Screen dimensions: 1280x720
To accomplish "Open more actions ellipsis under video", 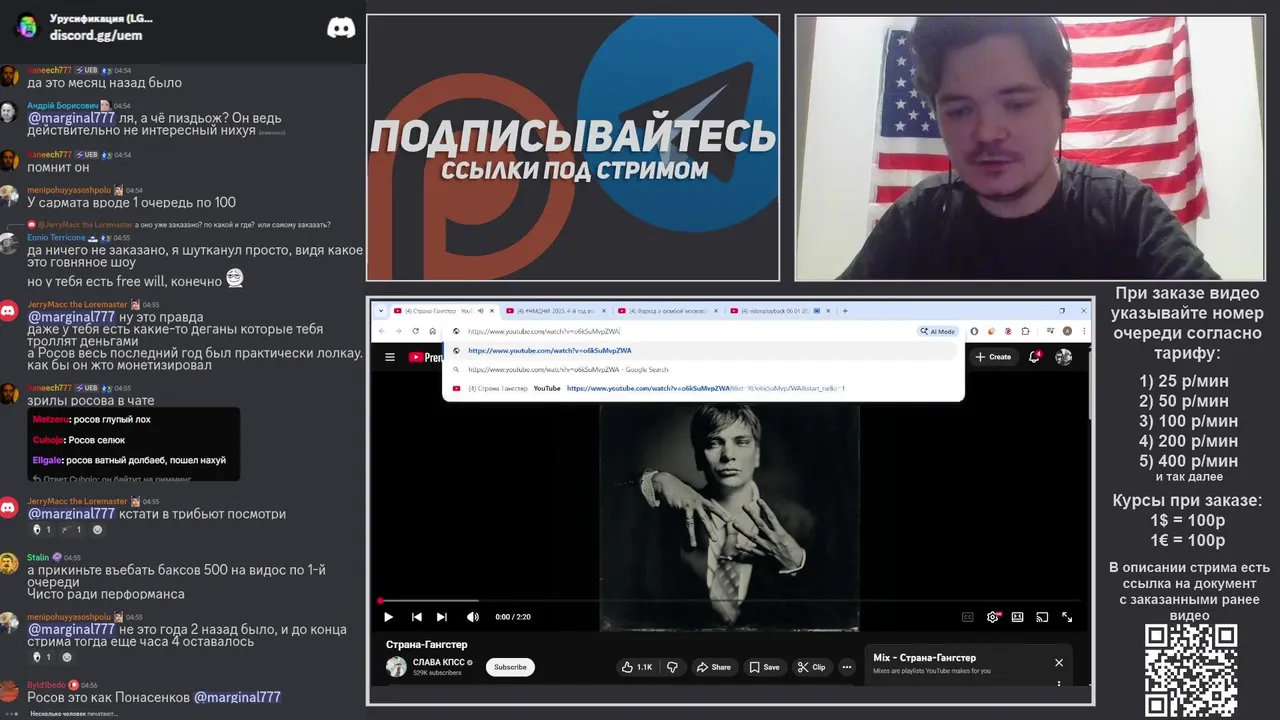I will [847, 667].
